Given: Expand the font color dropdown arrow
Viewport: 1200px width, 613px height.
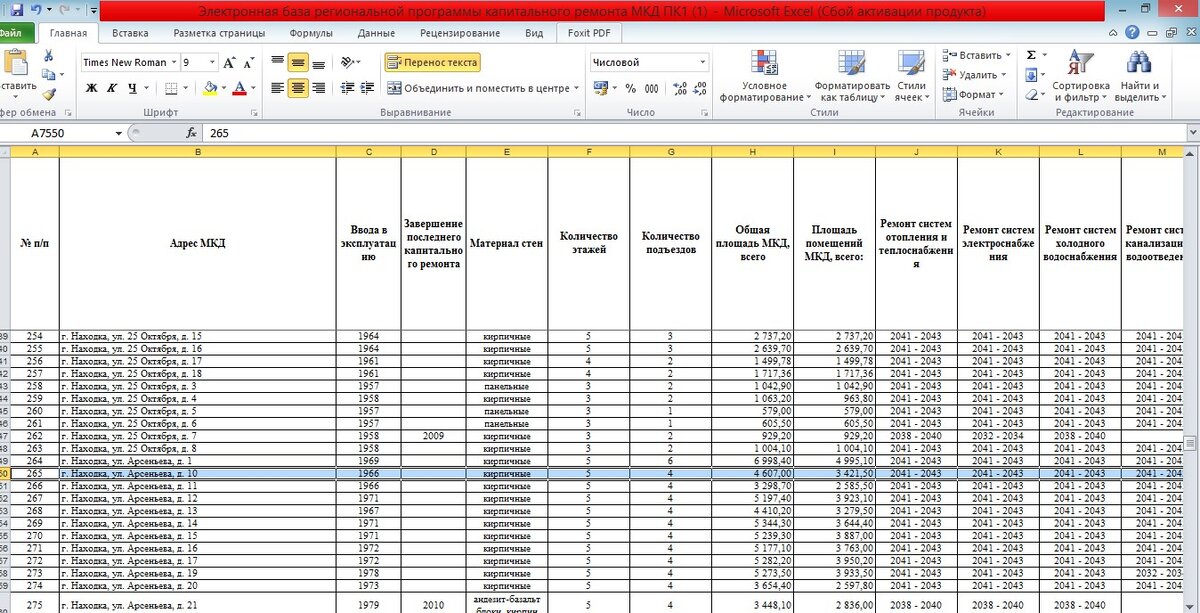Looking at the screenshot, I should 253,88.
